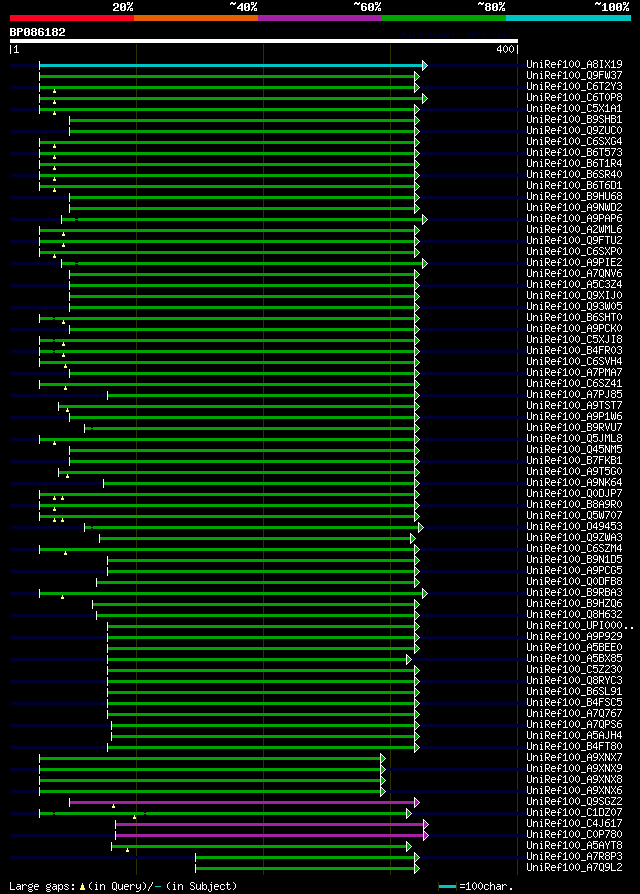The width and height of the screenshot is (640, 894).
Task: Open hit UniRef100_C5X1A1
Action: (574, 108)
